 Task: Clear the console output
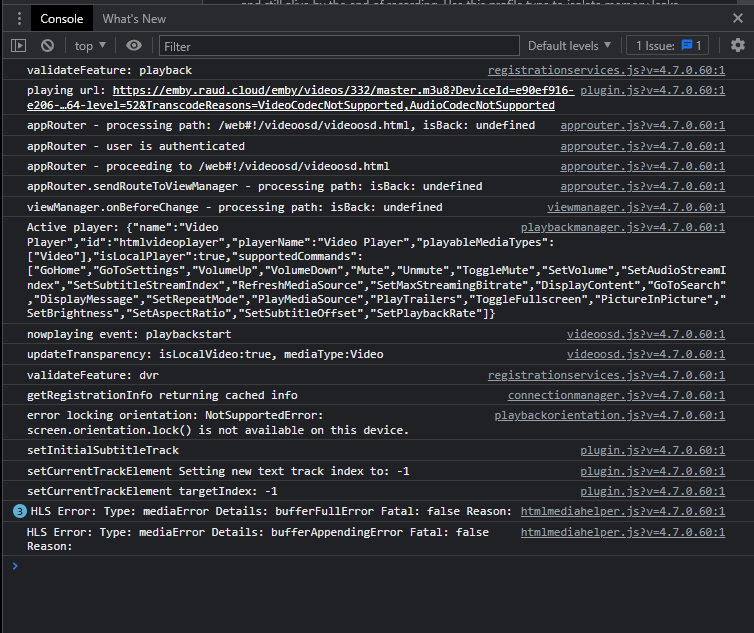coord(47,45)
